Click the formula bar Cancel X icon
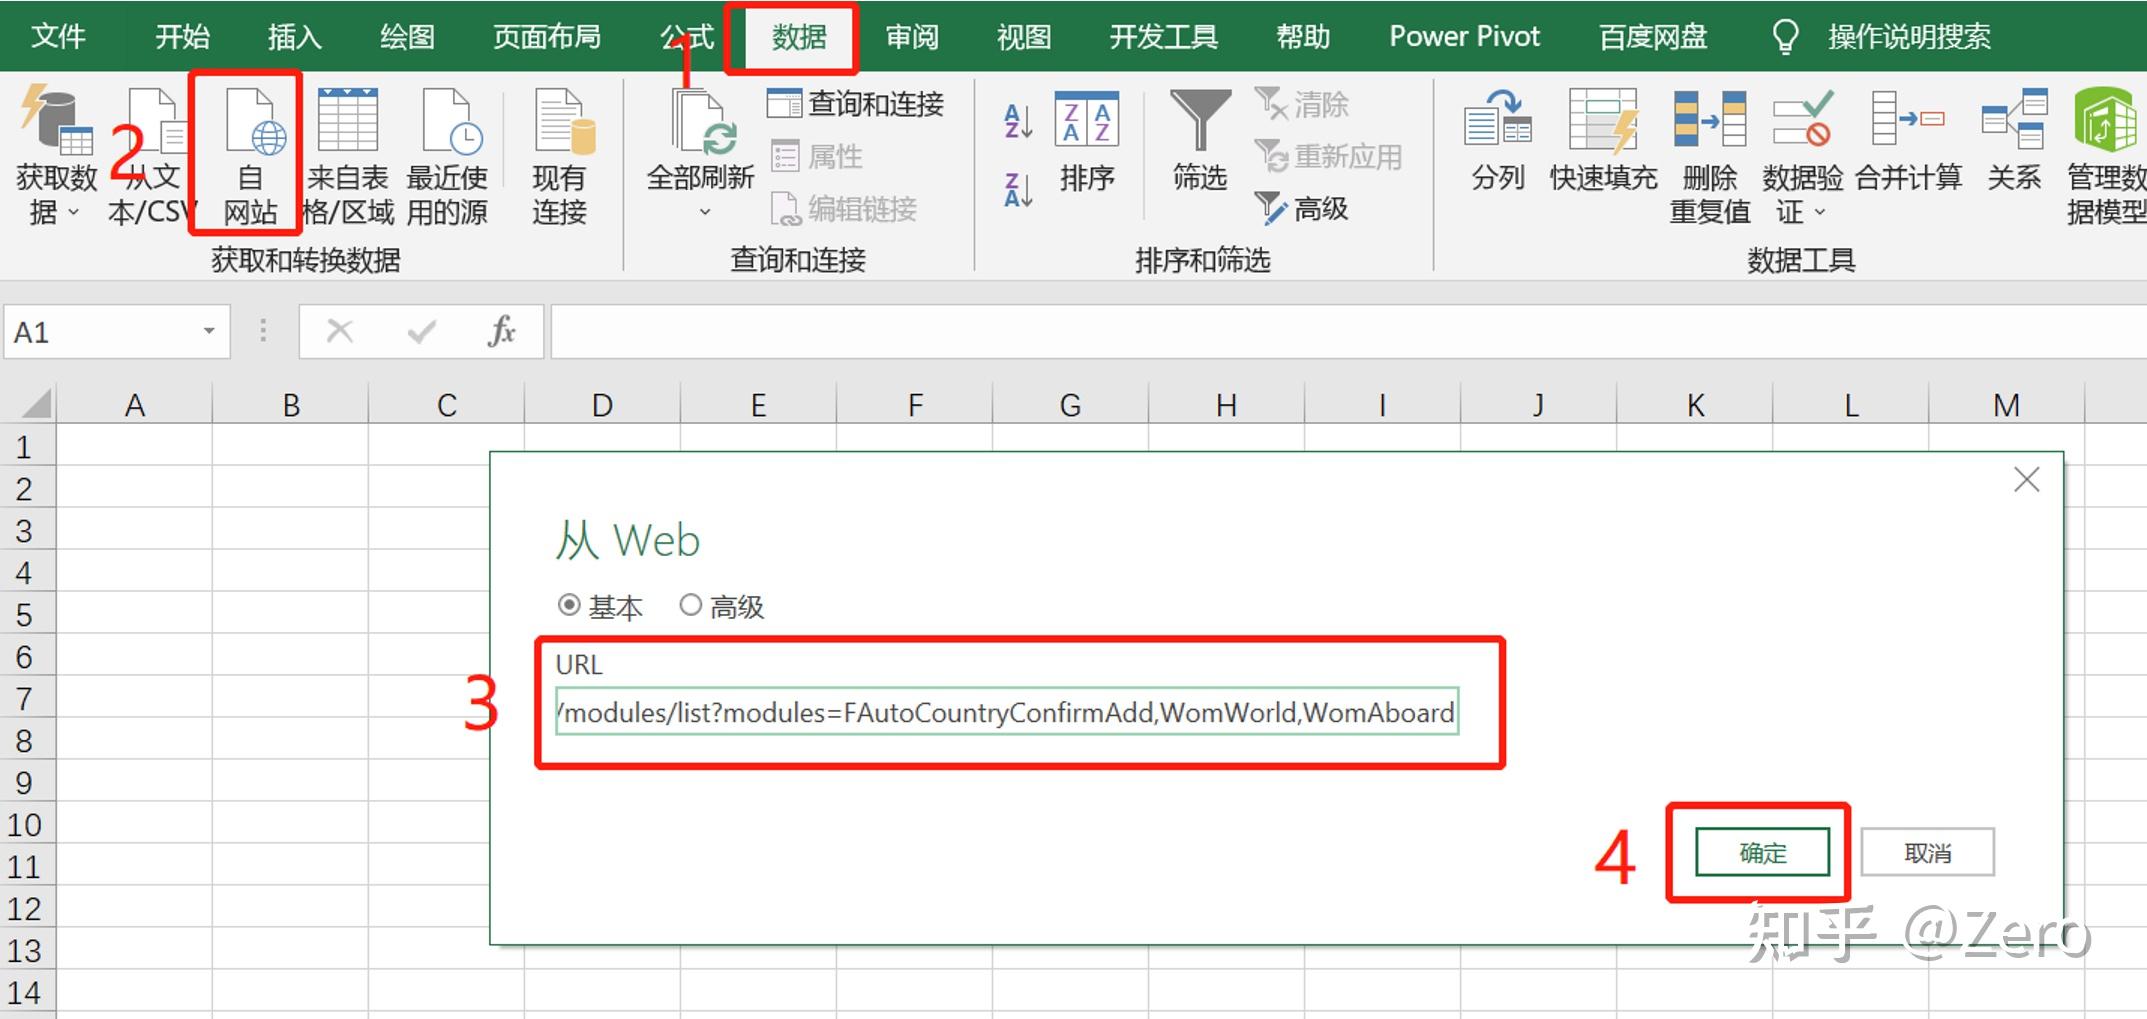Screen dimensions: 2147x1019 coord(340,331)
